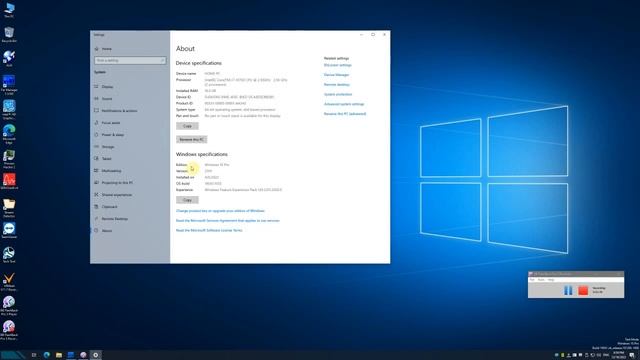Open Device Manager link
This screenshot has width=640, height=360.
(x=336, y=75)
